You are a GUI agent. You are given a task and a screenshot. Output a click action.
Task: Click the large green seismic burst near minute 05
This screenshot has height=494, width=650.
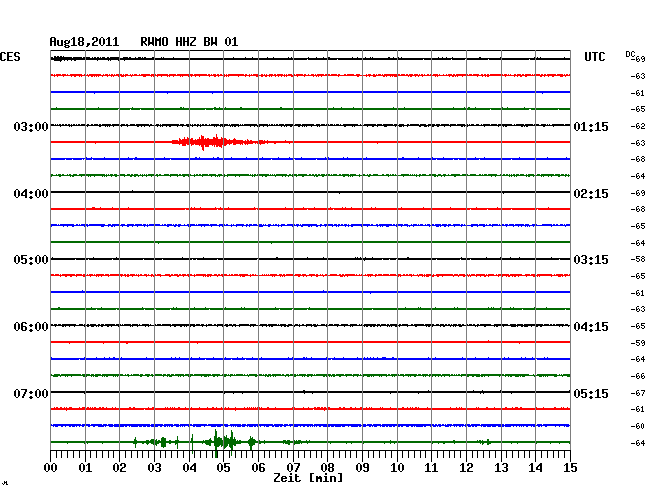point(222,443)
